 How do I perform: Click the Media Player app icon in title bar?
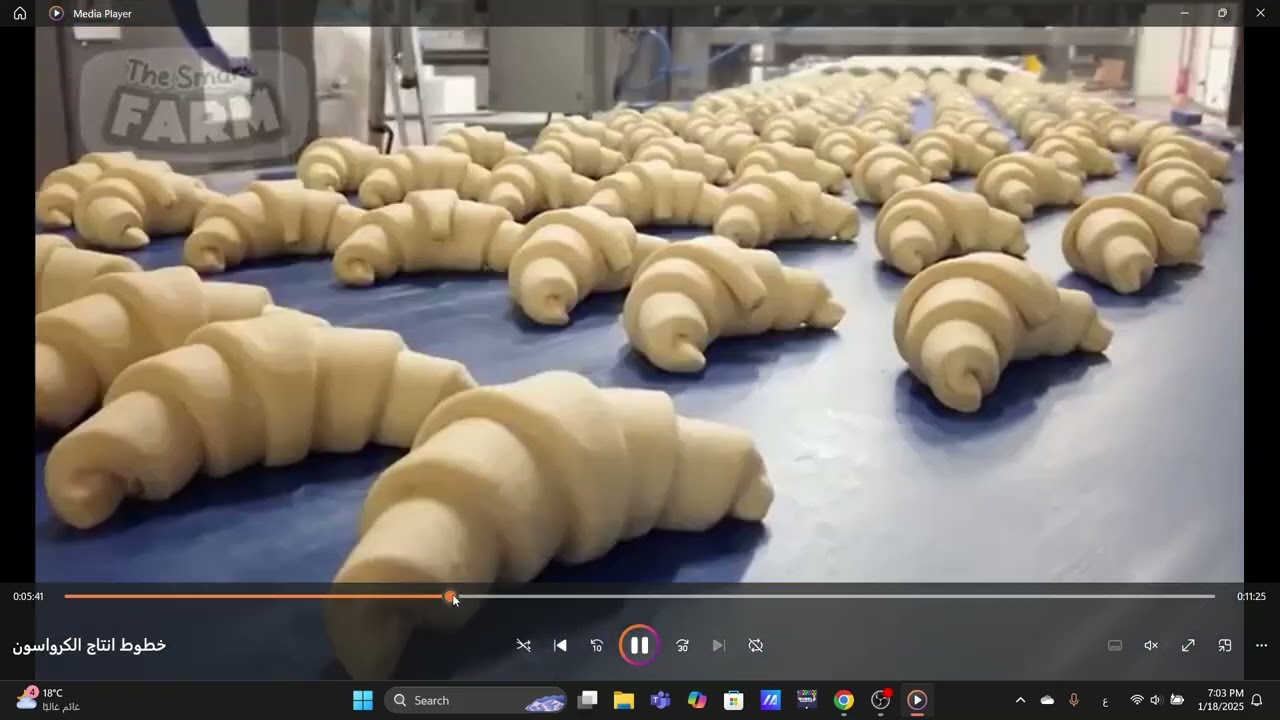pos(56,13)
